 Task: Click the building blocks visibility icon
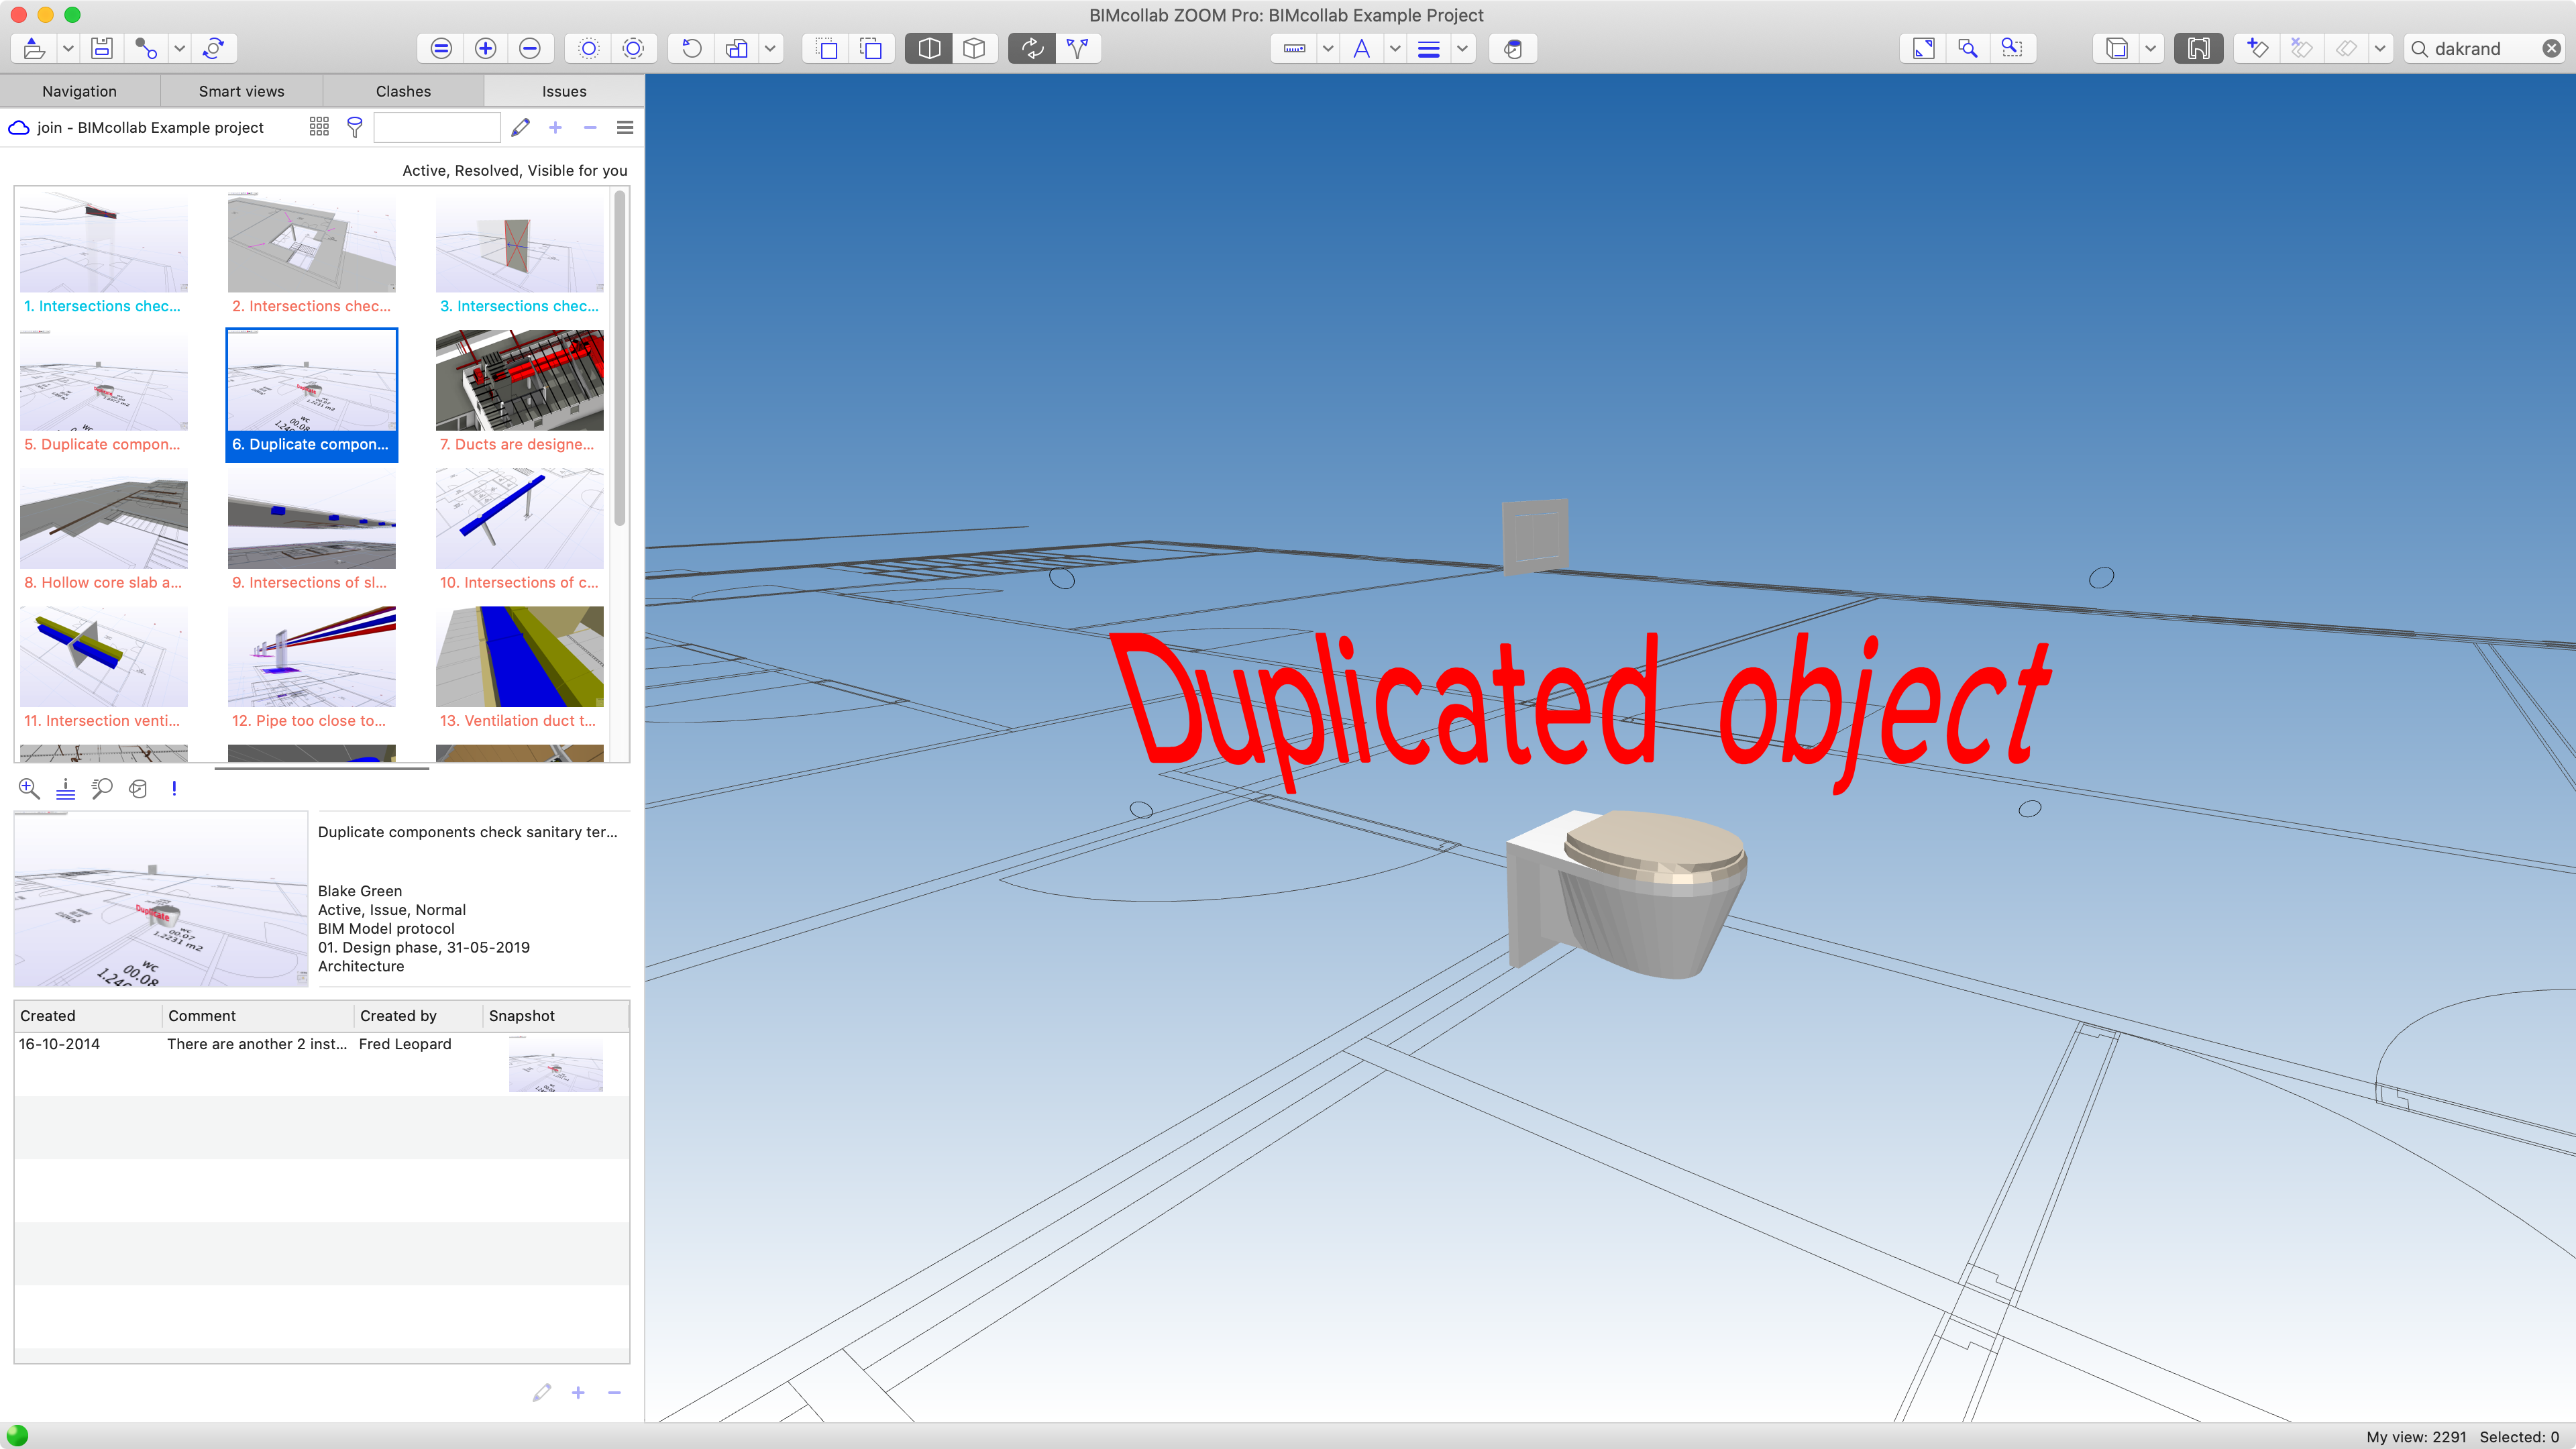click(x=737, y=48)
